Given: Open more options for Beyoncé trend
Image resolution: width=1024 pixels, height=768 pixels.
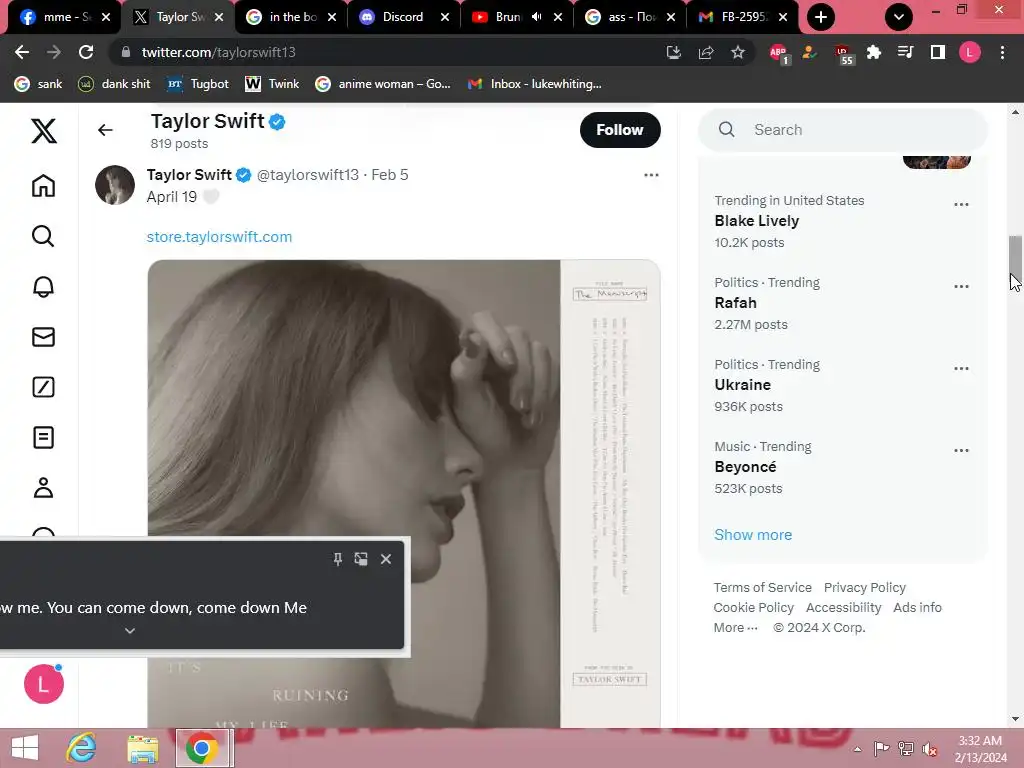Looking at the screenshot, I should tap(961, 451).
